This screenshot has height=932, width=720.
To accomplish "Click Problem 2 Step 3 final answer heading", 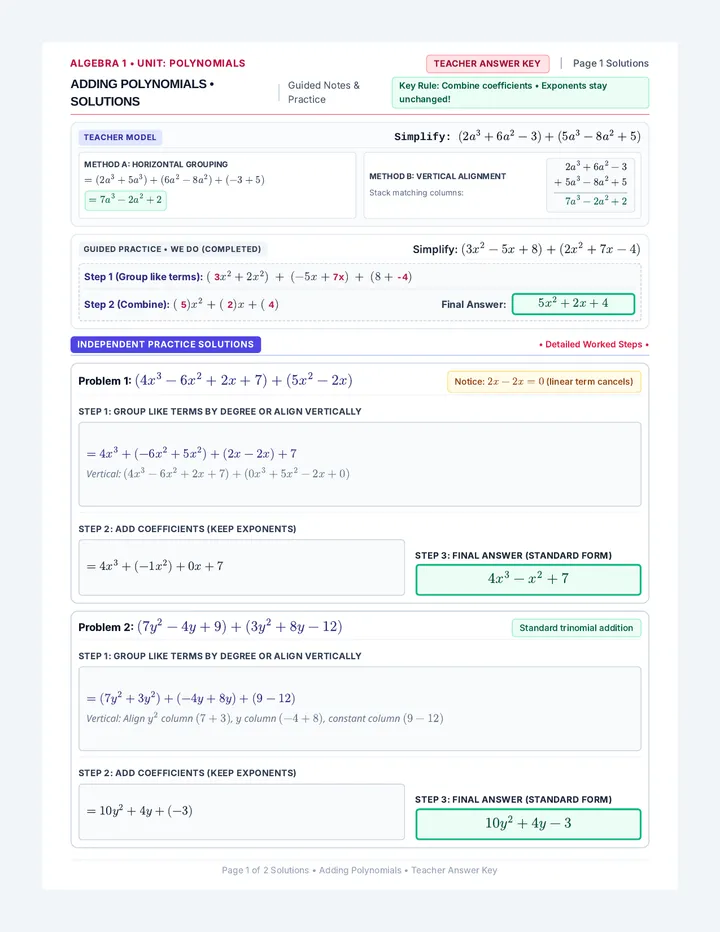I will [x=513, y=800].
